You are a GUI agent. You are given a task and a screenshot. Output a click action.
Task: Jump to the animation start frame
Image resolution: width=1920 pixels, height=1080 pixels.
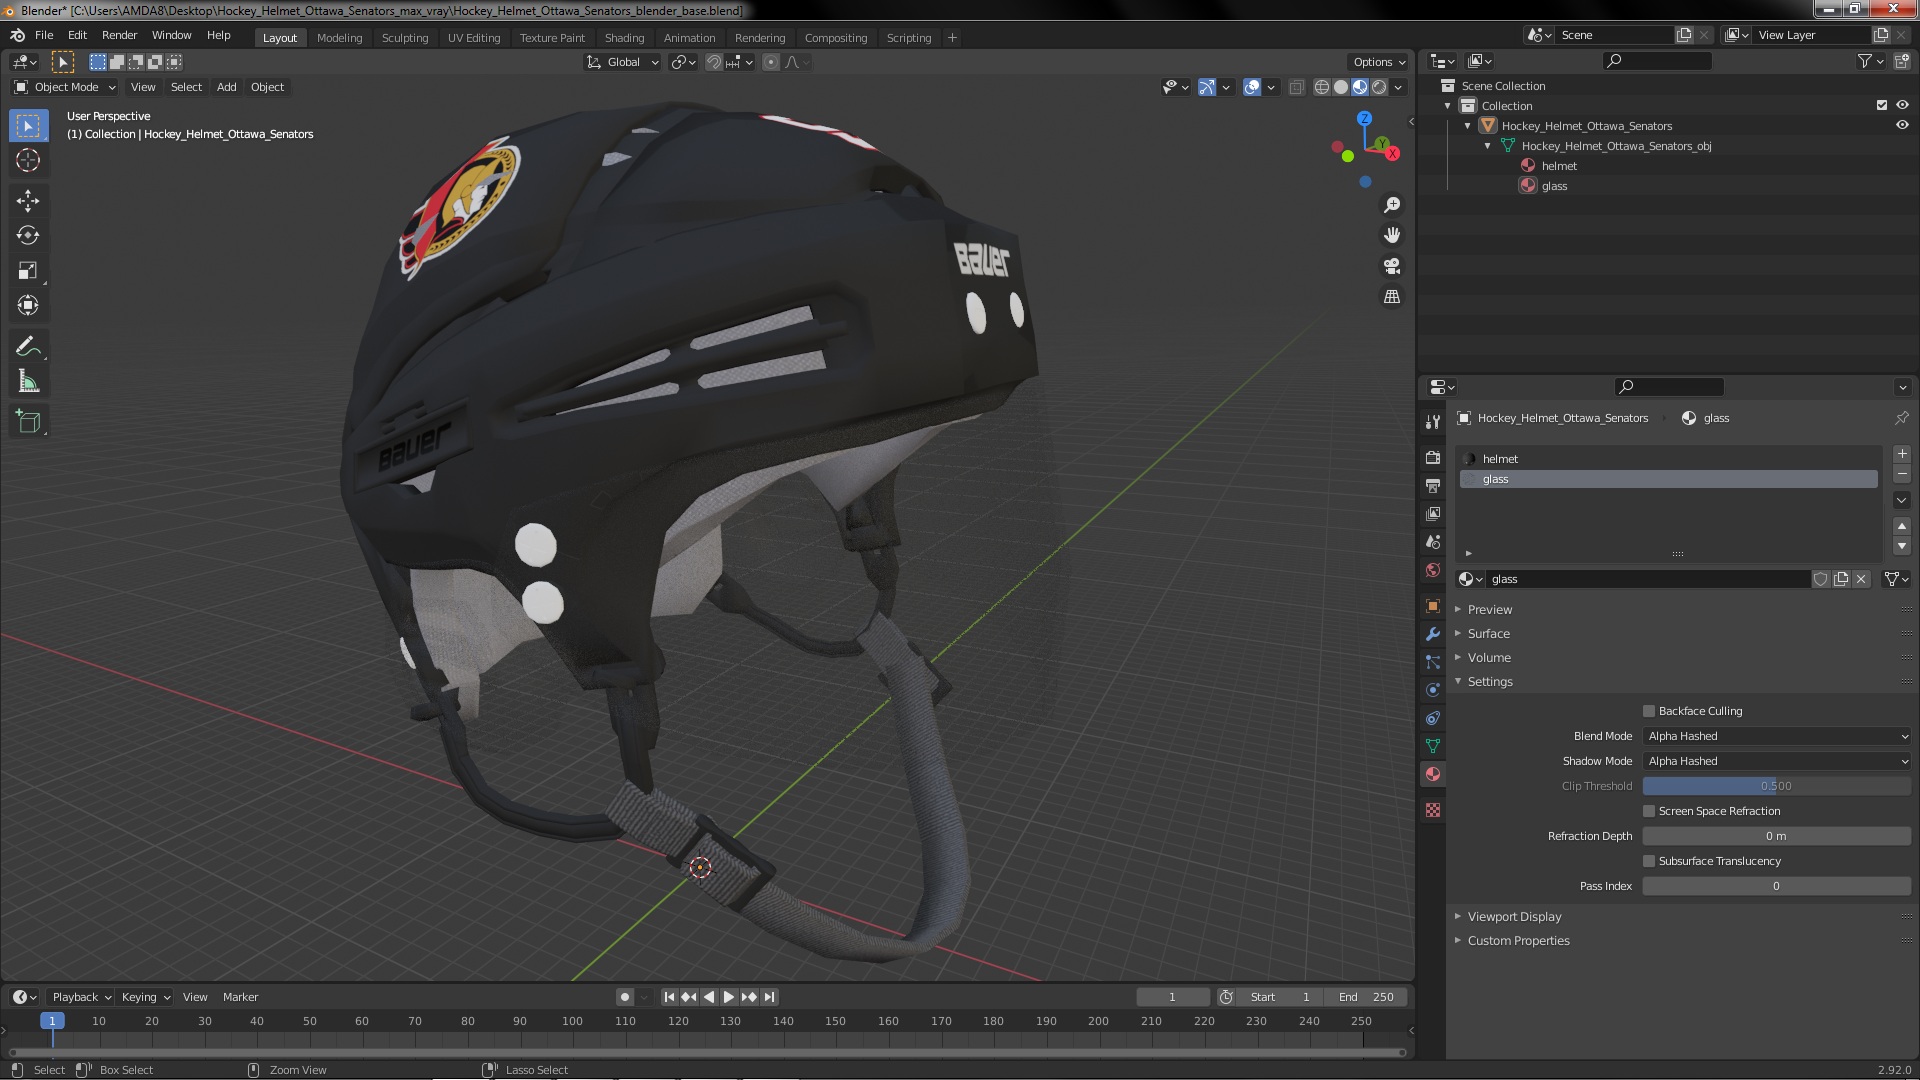pyautogui.click(x=669, y=997)
